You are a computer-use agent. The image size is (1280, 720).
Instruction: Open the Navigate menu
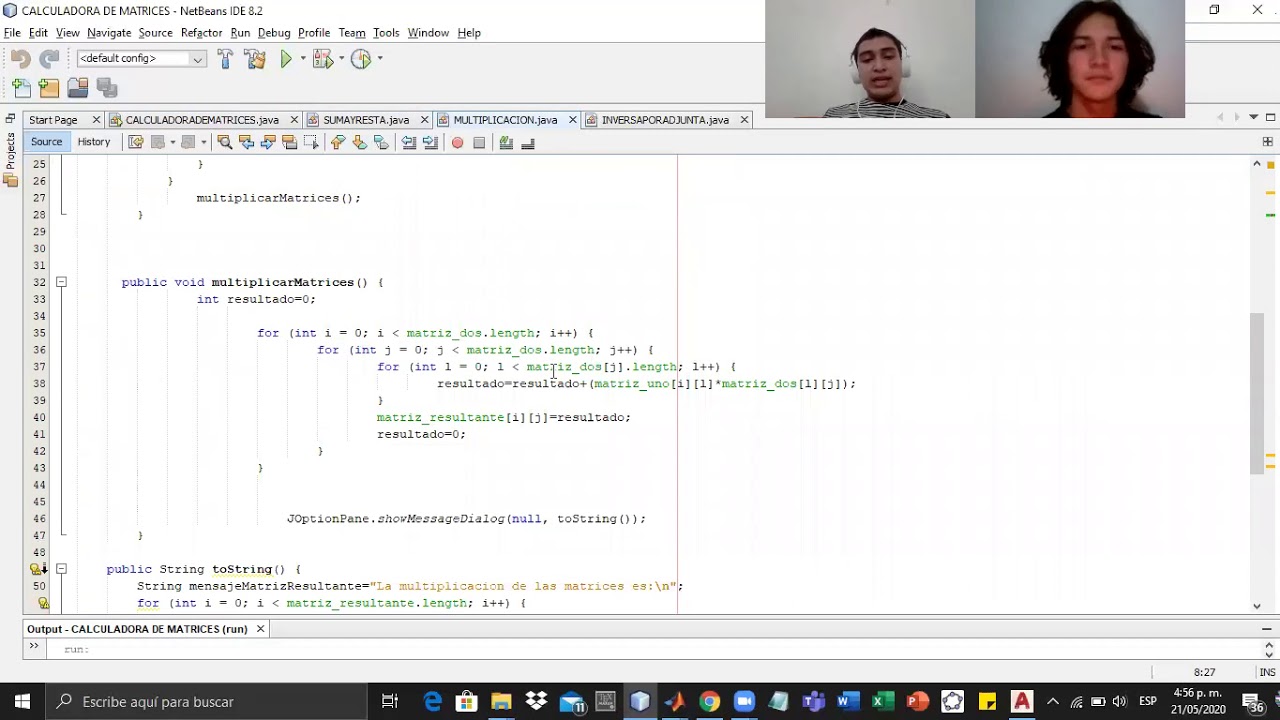click(109, 33)
